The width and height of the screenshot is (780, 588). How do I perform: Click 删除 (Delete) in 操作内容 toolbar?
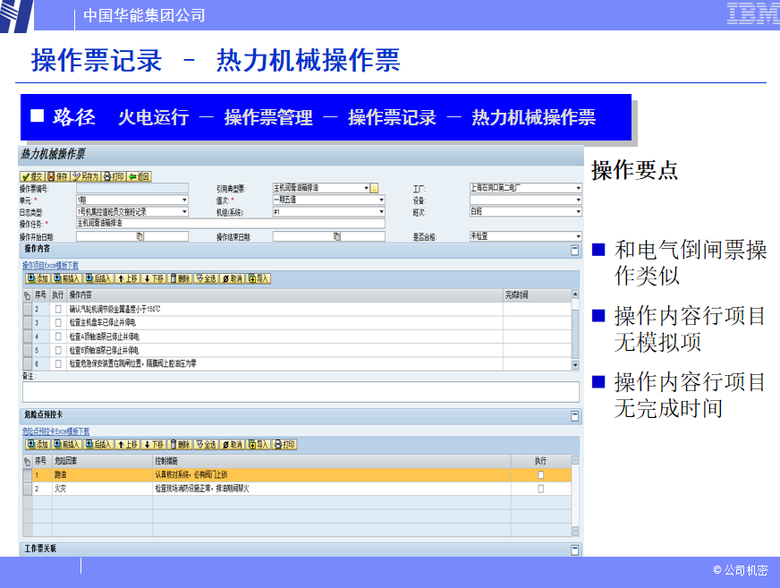pyautogui.click(x=180, y=278)
